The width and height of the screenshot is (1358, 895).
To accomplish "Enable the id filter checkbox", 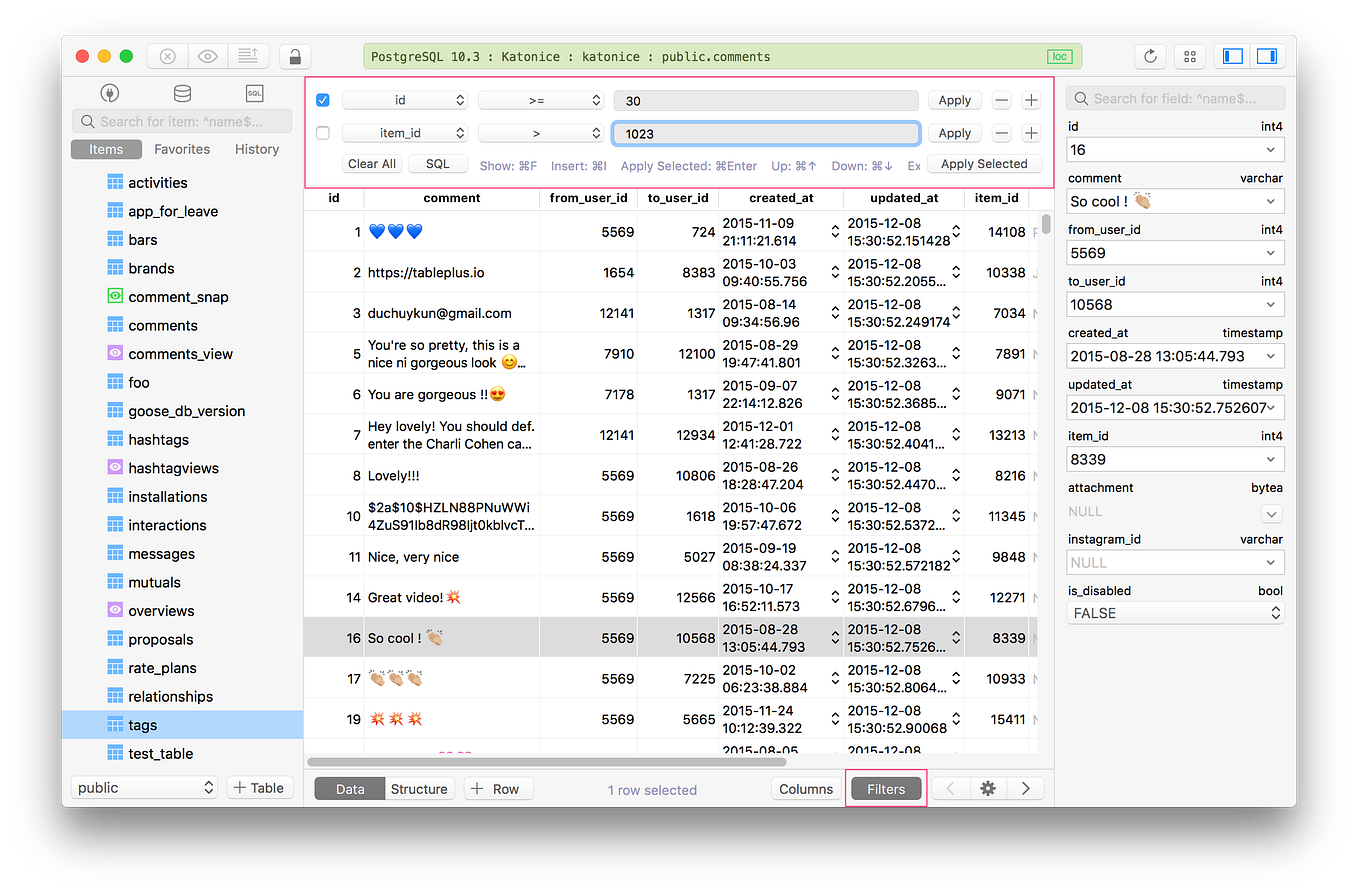I will pos(322,99).
